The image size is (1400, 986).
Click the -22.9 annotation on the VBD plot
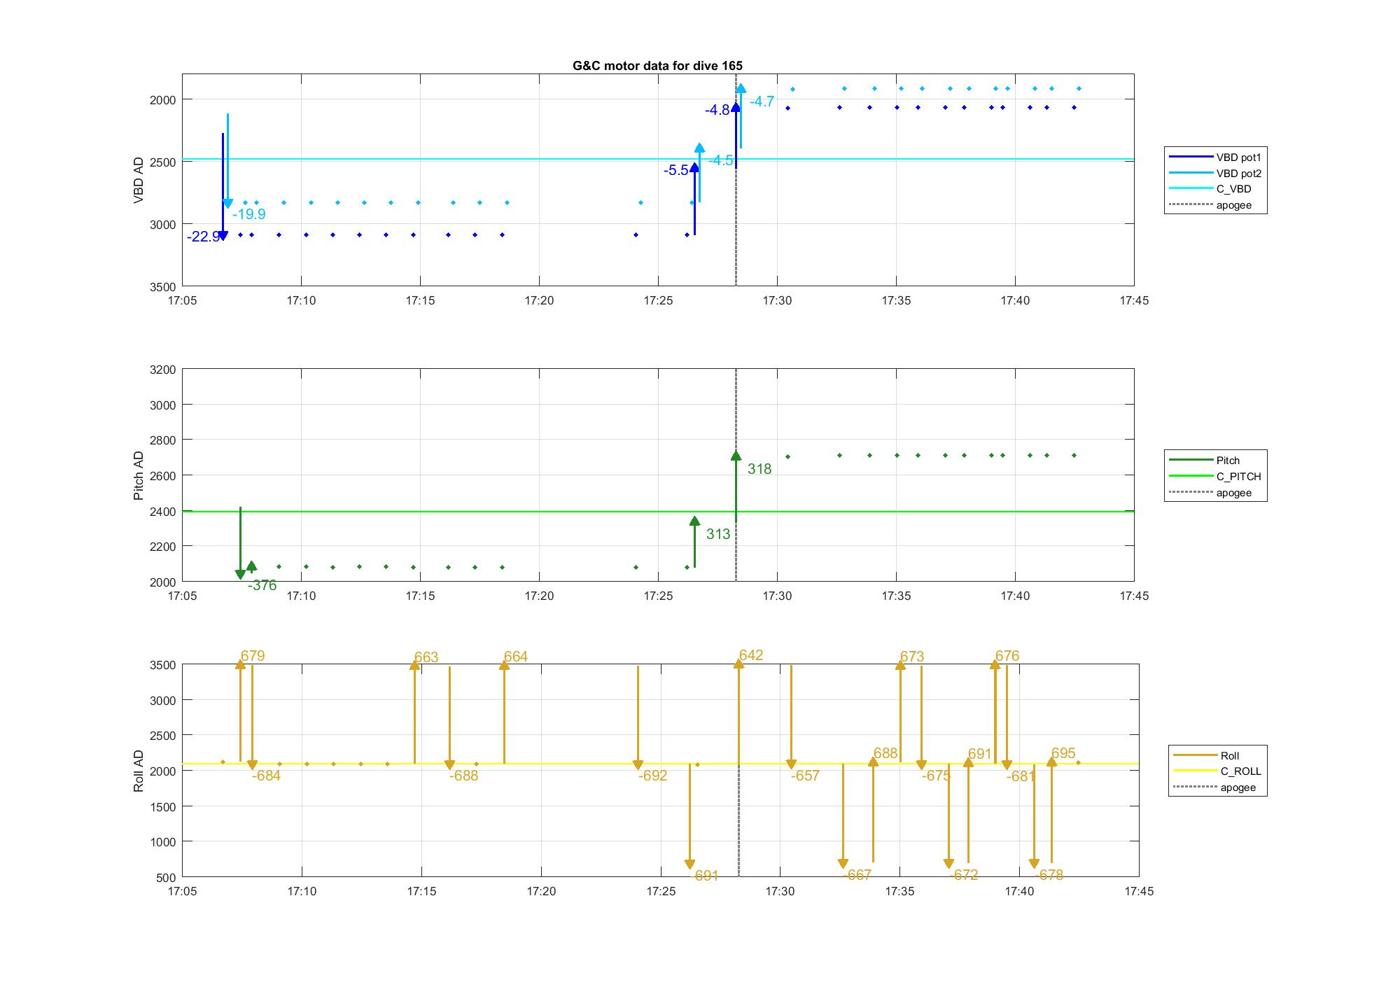(x=203, y=237)
